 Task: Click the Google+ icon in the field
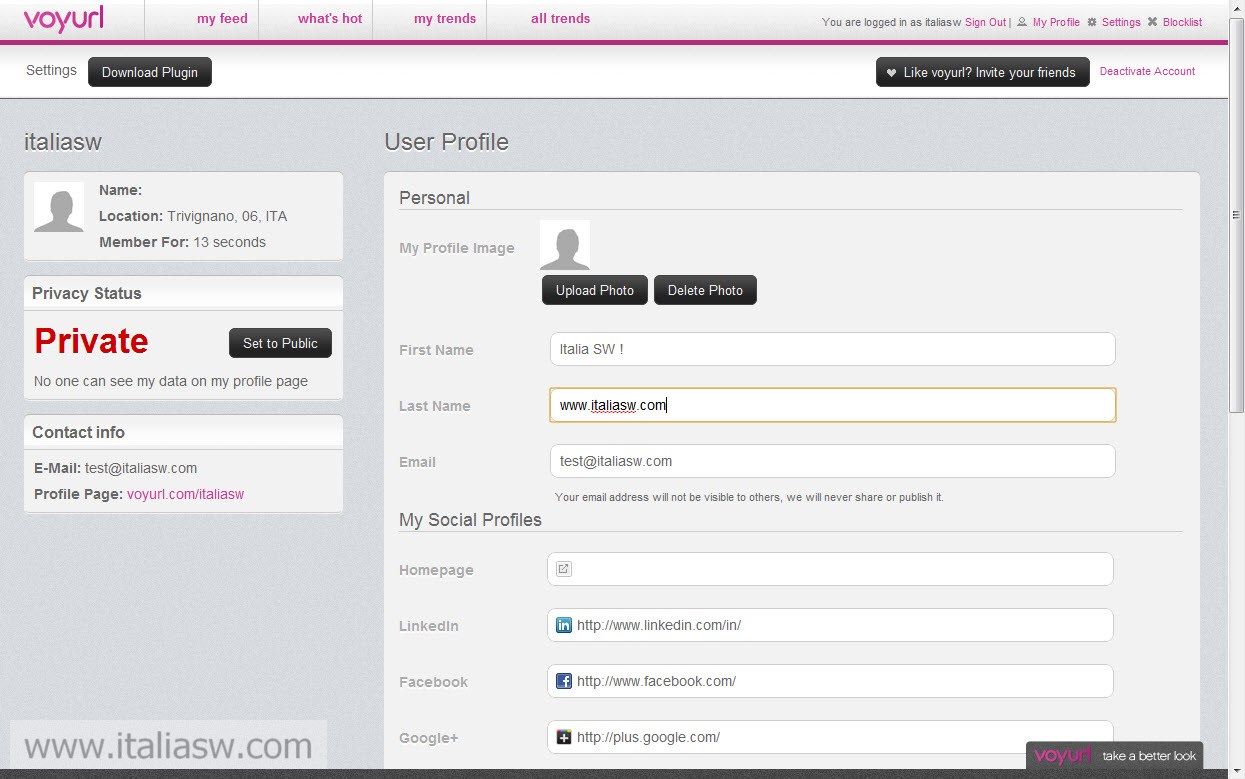click(564, 737)
